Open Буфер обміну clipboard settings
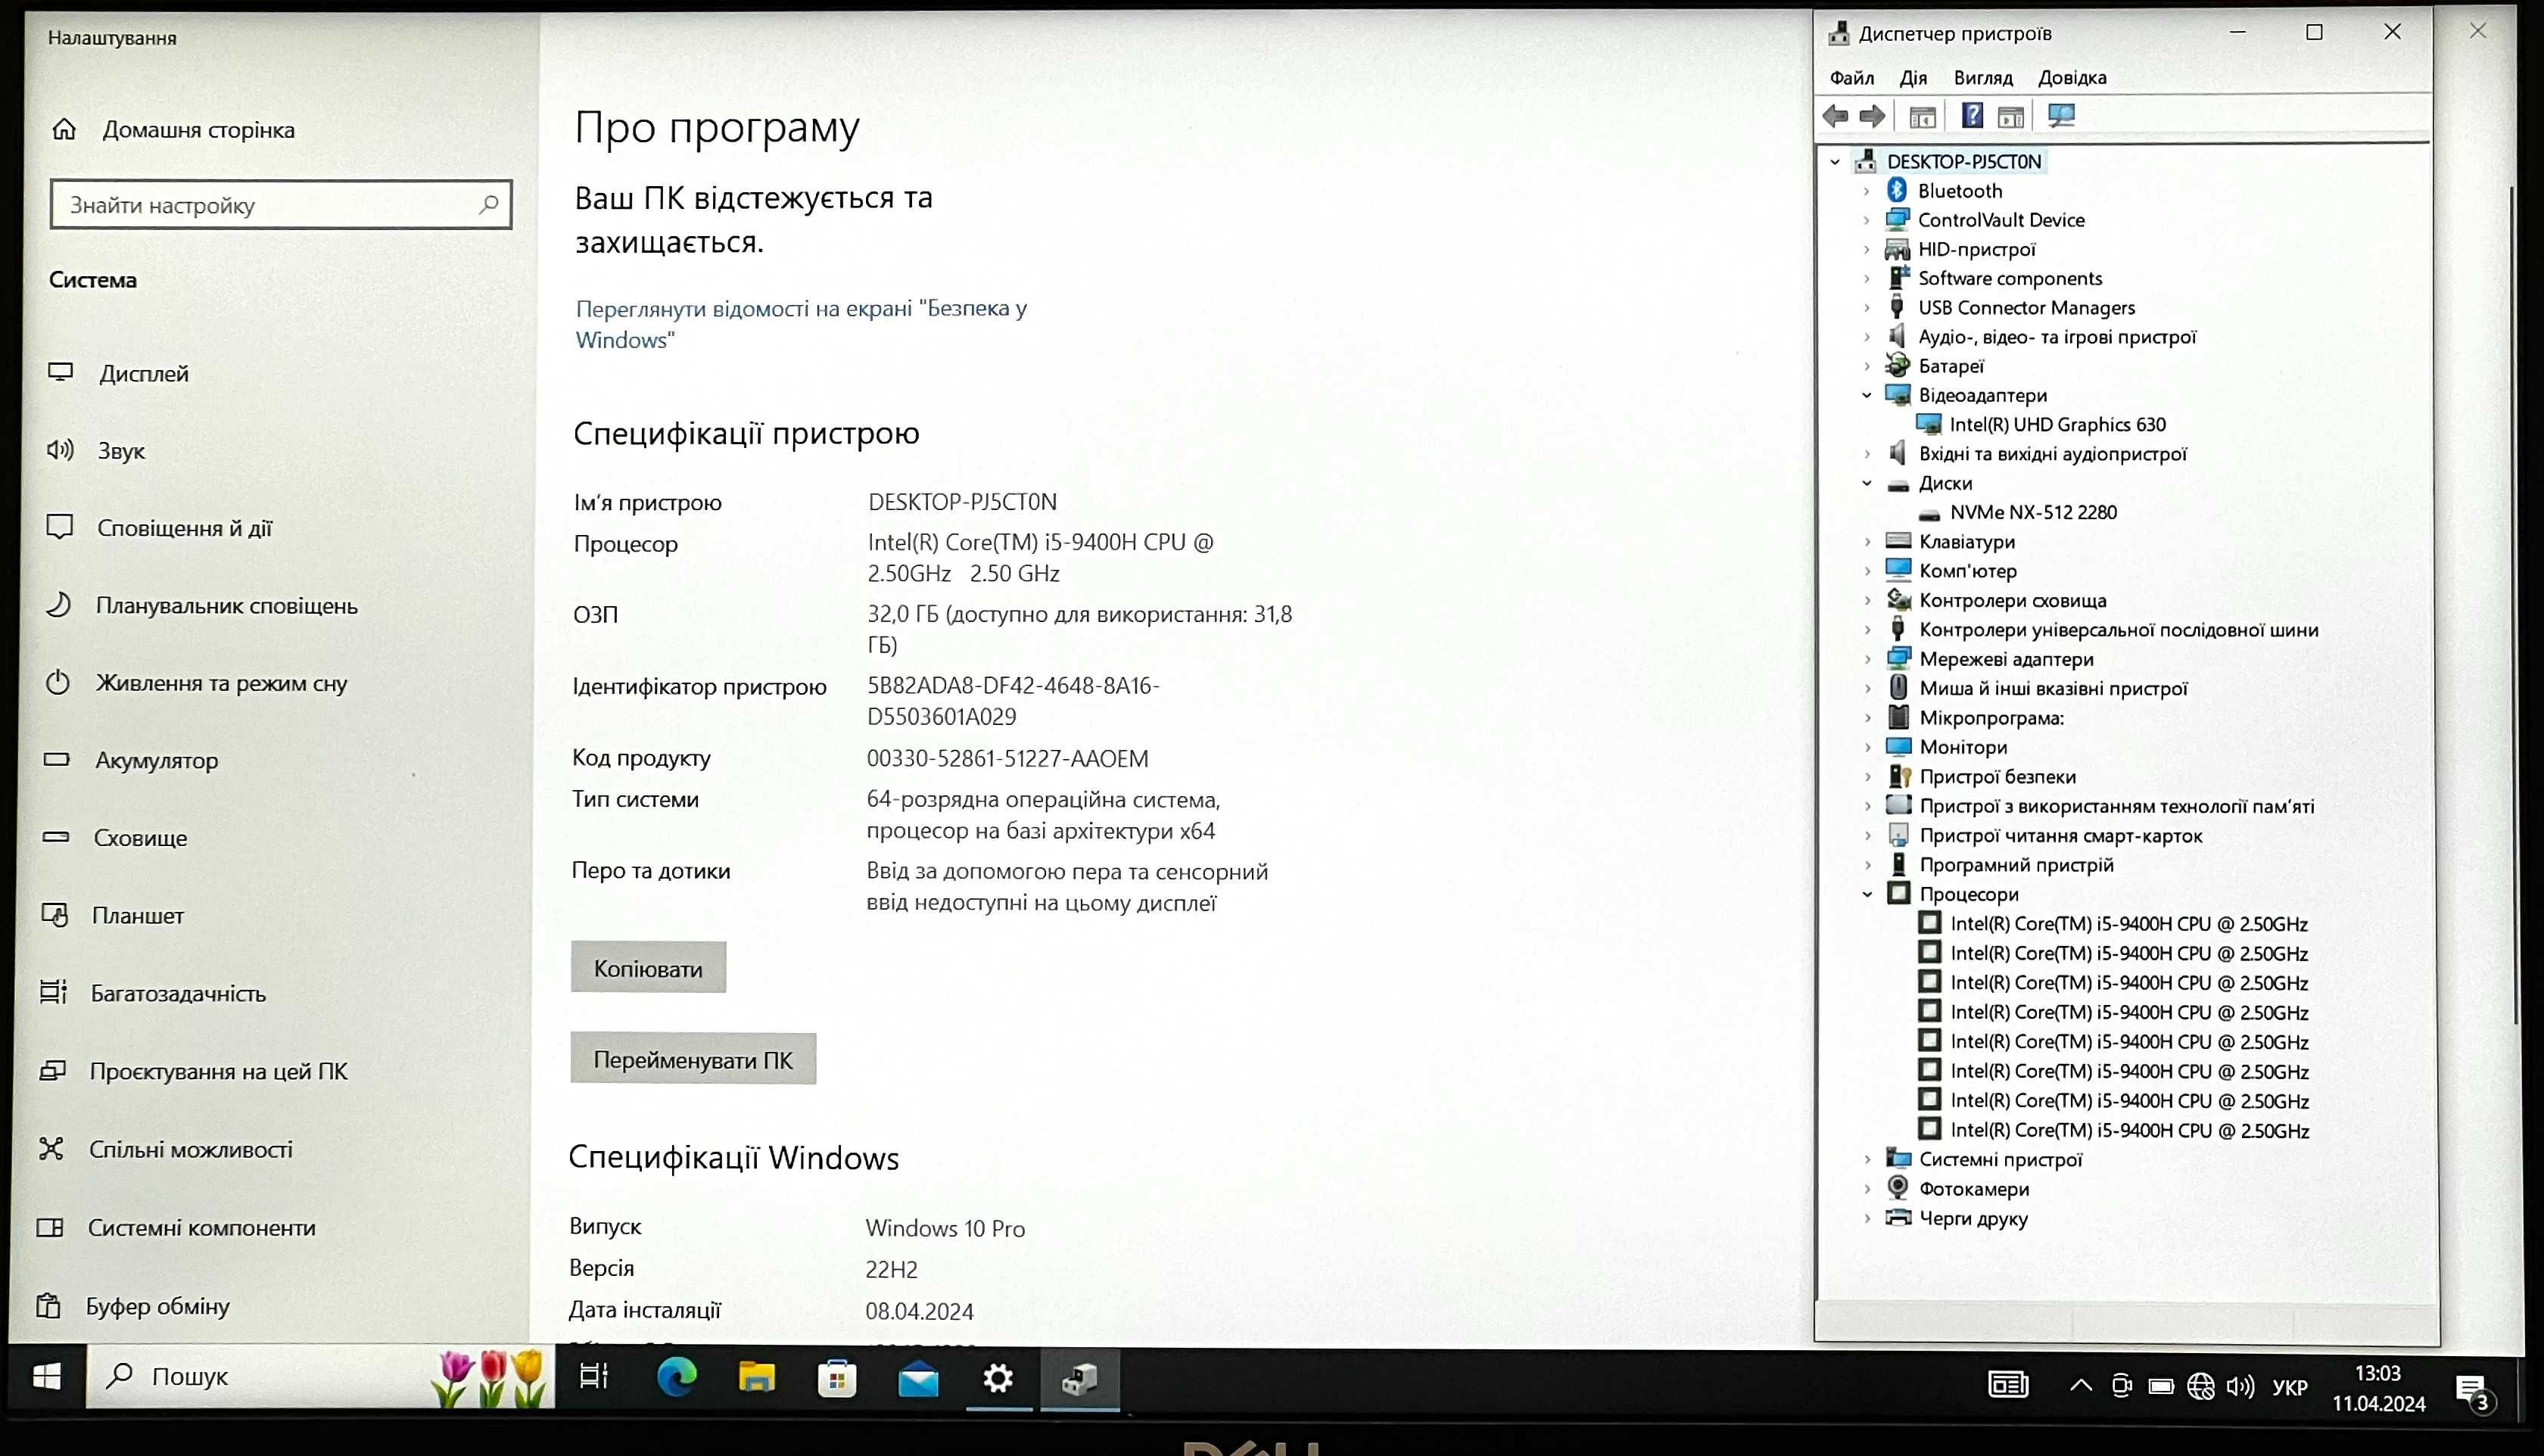 tap(157, 1307)
